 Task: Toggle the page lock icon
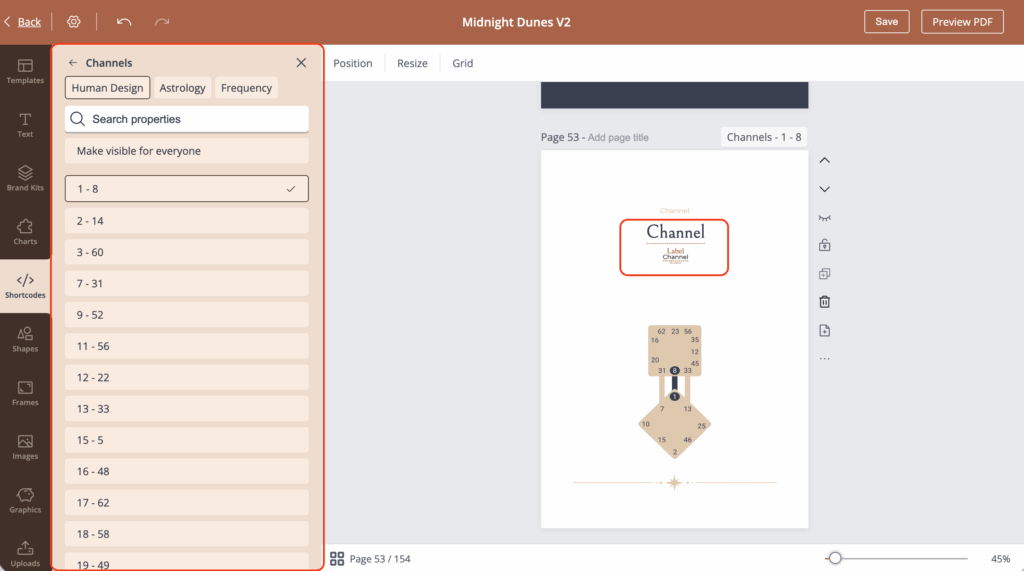coord(825,245)
